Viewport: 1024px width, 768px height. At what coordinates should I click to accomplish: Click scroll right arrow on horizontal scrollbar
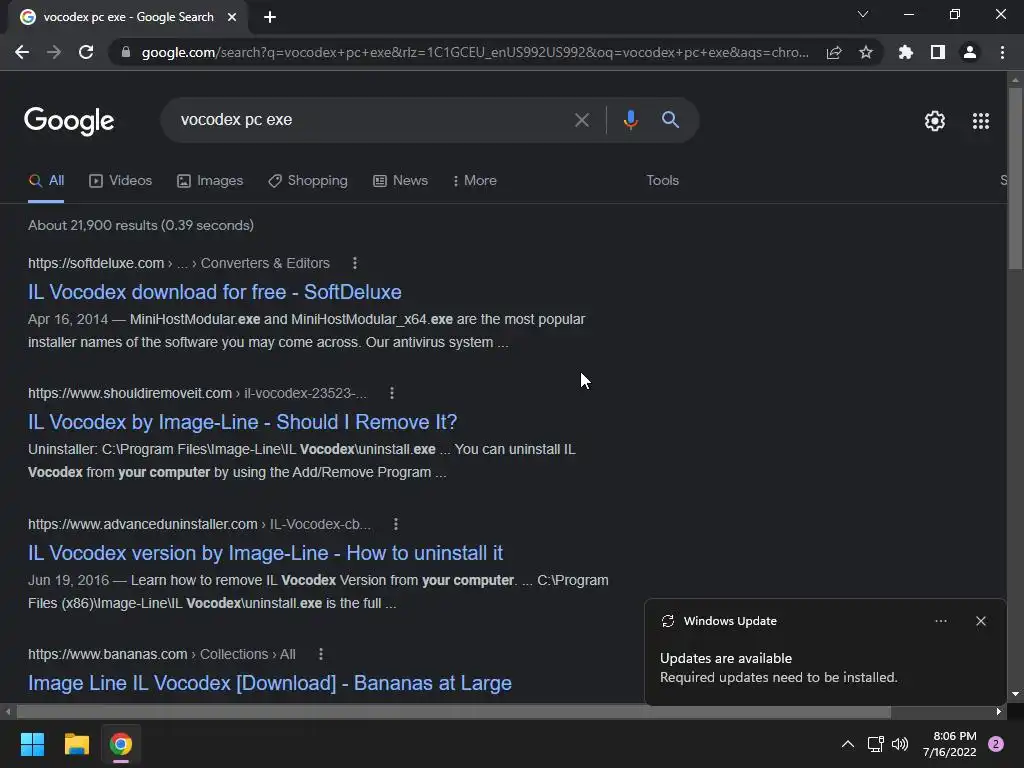click(x=999, y=711)
